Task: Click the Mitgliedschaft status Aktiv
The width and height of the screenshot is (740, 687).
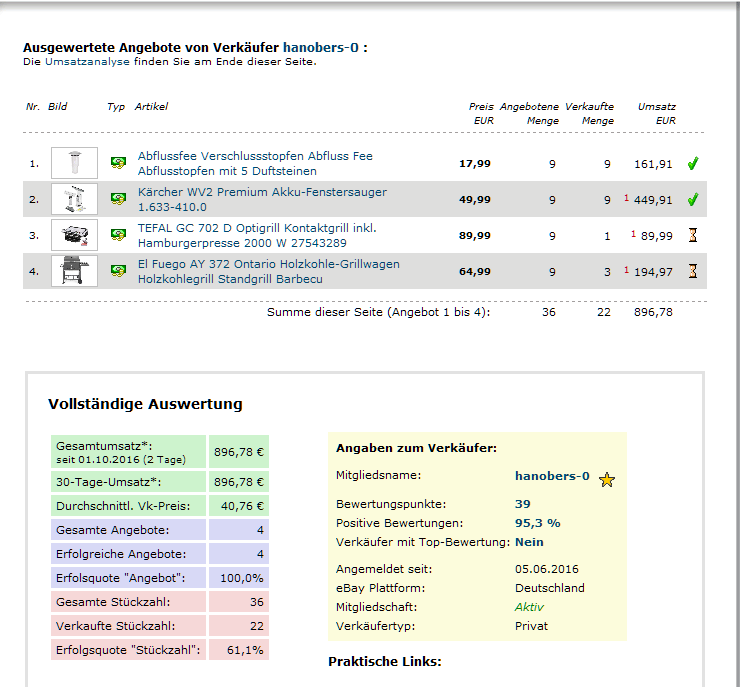Action: (x=529, y=607)
